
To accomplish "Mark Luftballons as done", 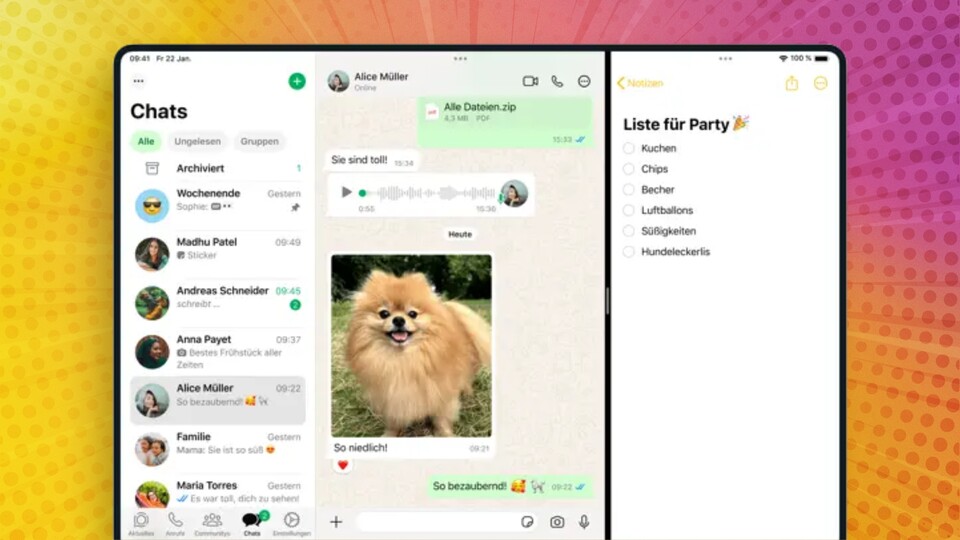I will coord(629,210).
